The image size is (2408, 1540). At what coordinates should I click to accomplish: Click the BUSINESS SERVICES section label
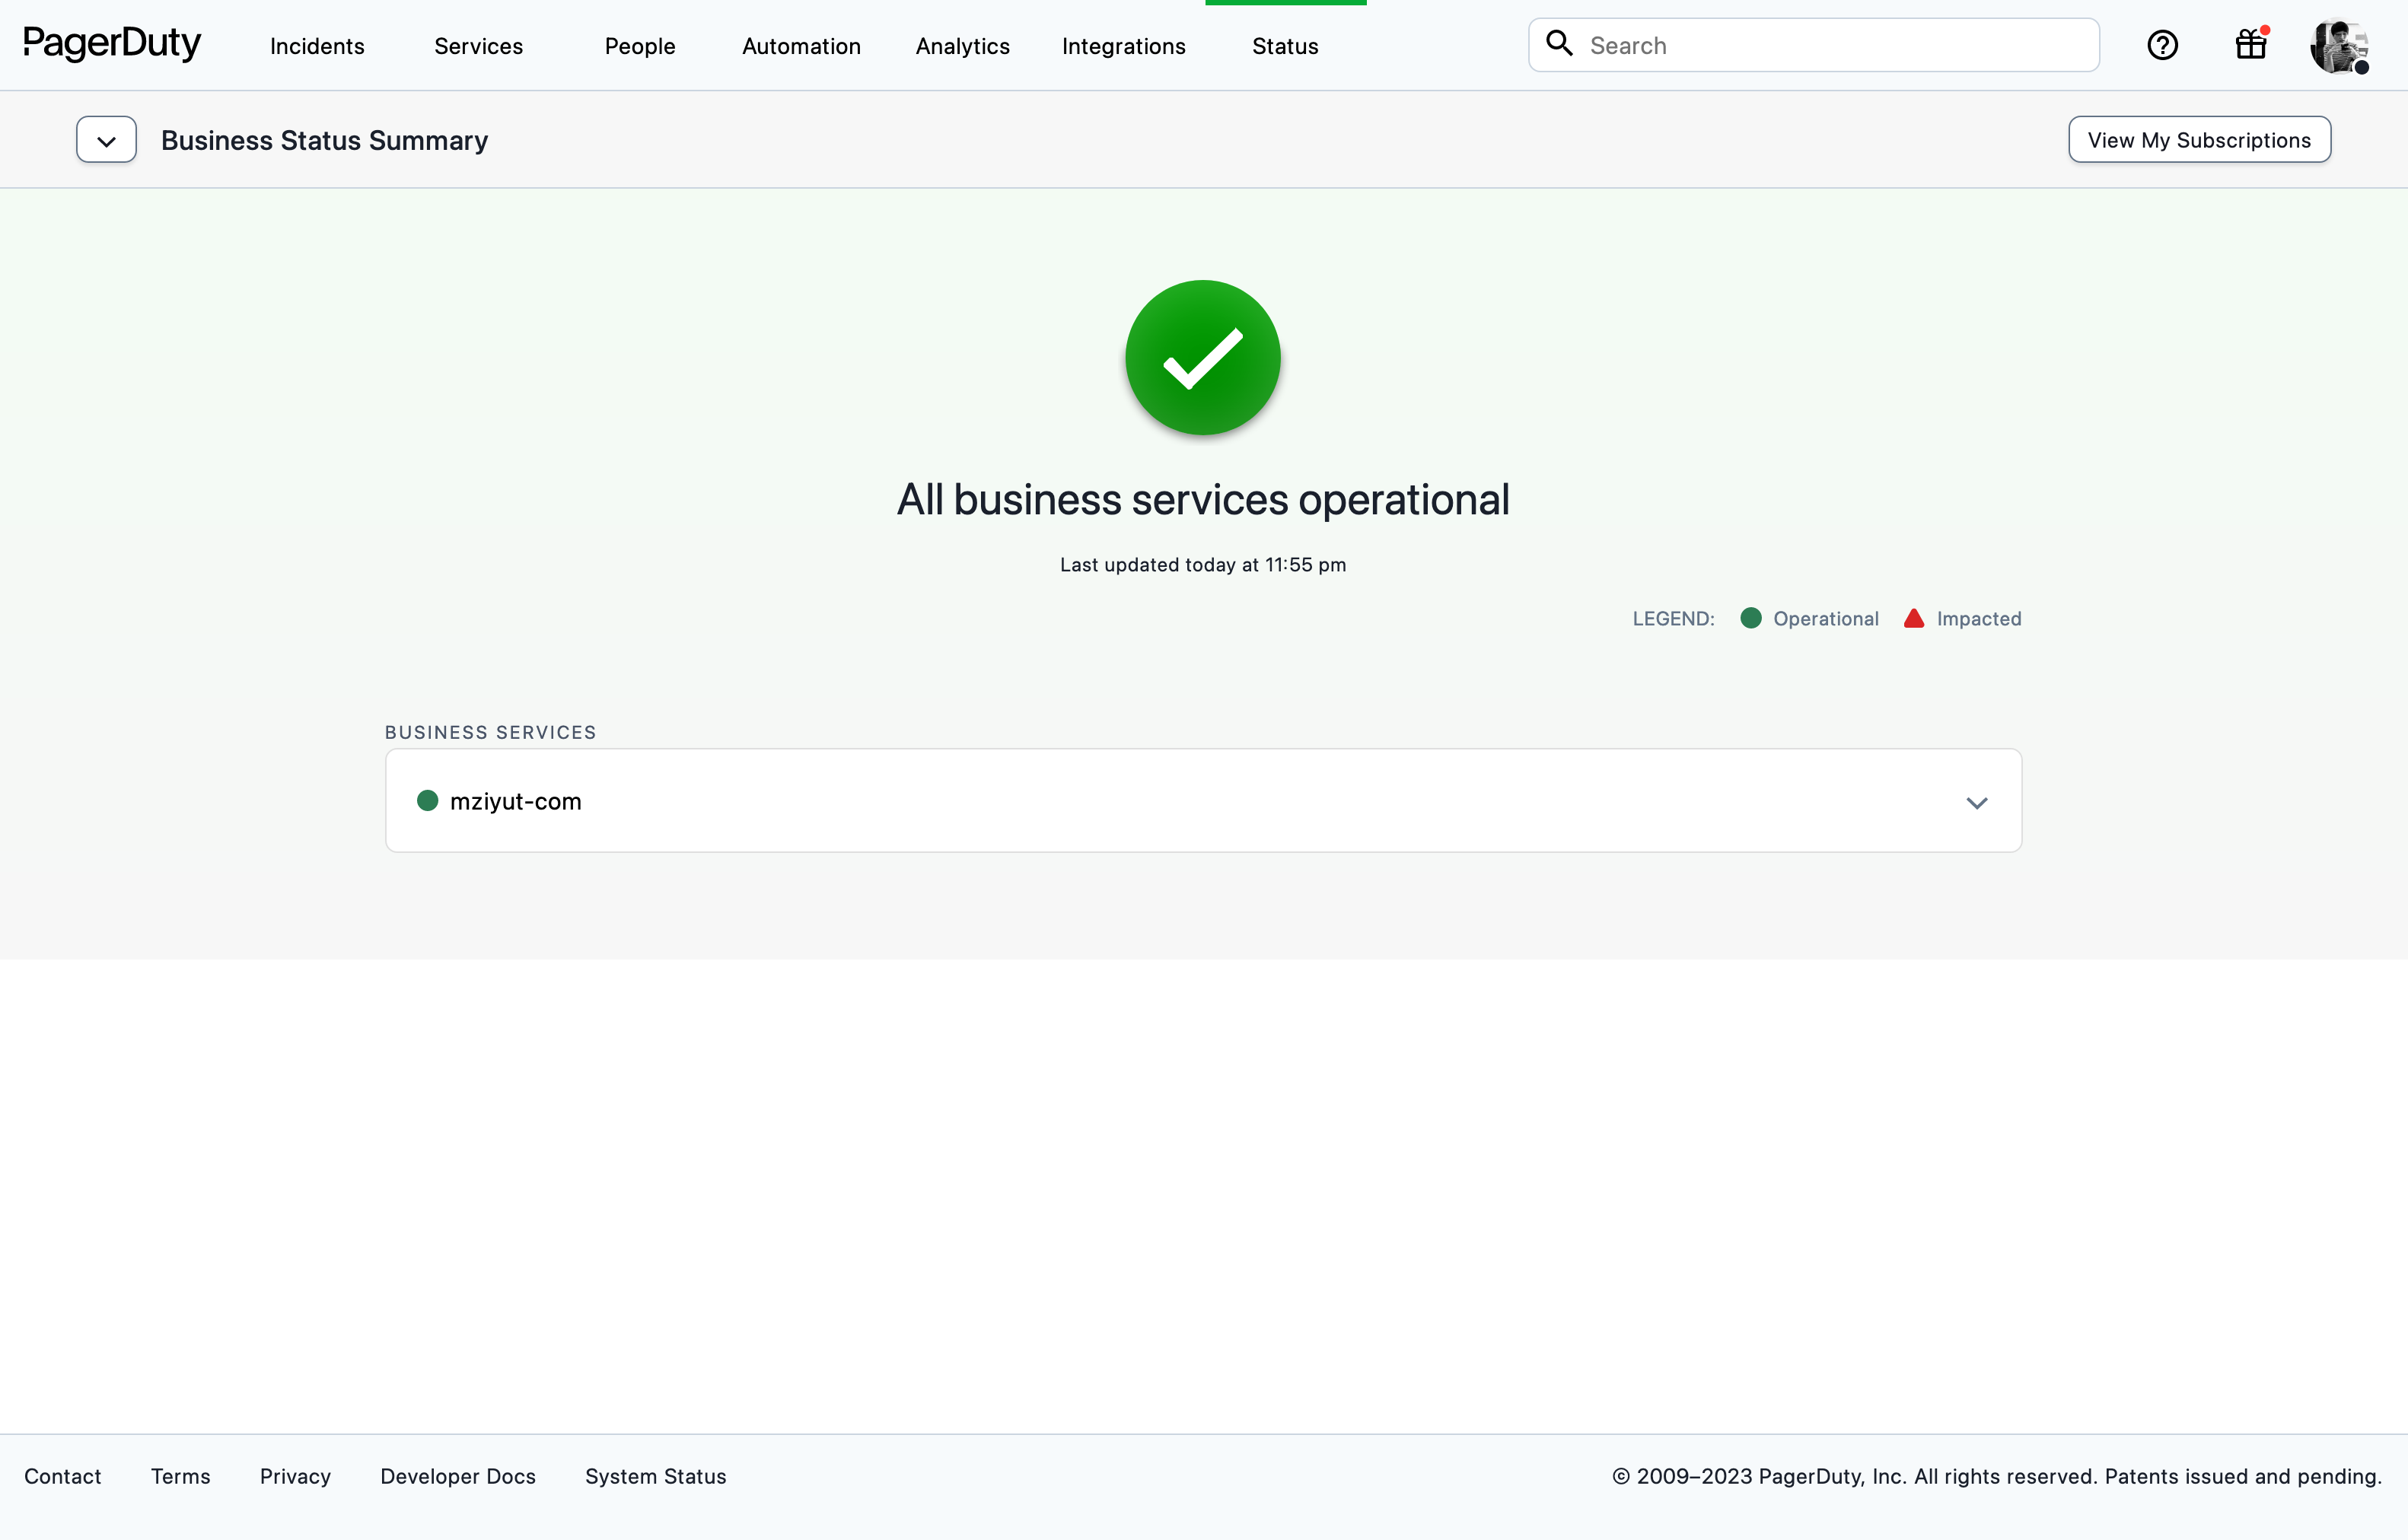(490, 732)
